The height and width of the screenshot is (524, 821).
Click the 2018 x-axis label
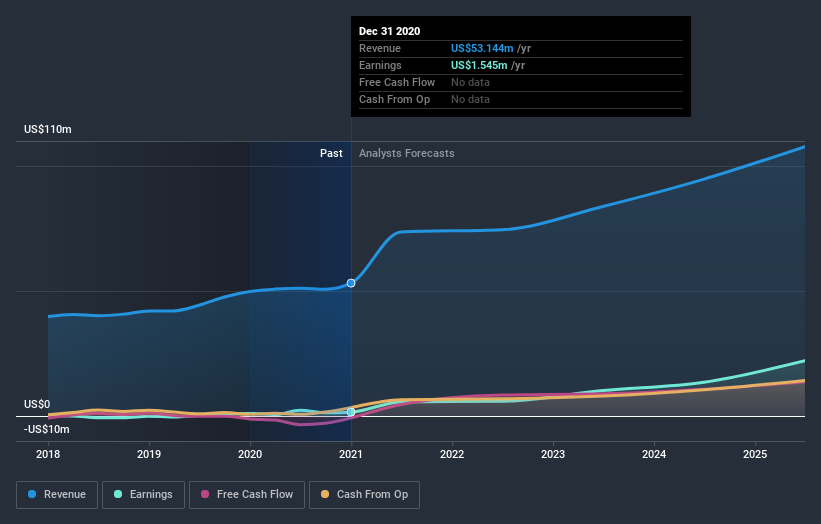pos(48,454)
